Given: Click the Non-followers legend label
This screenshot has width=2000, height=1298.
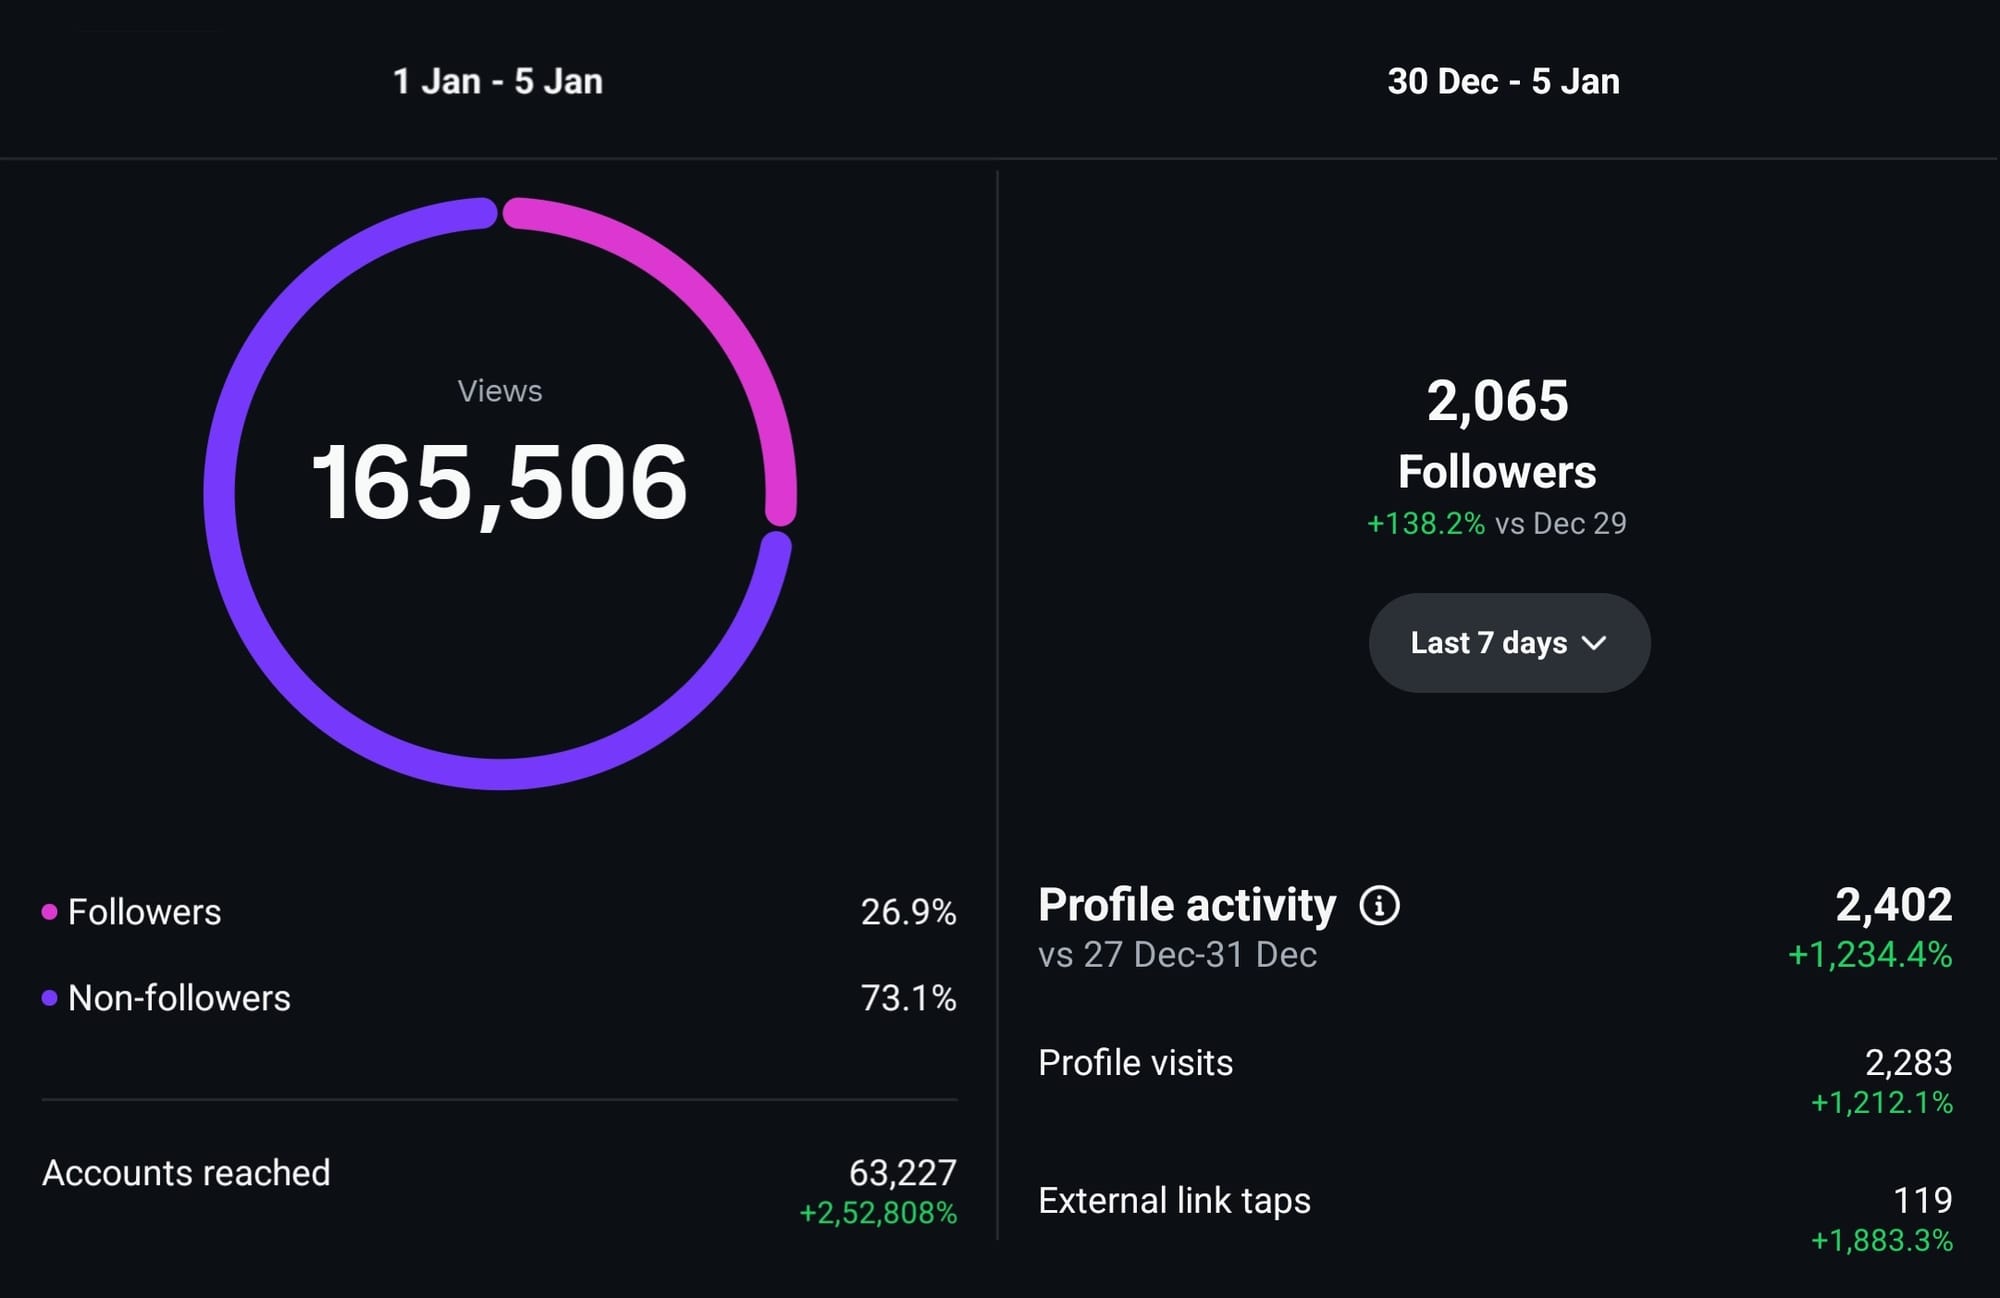Looking at the screenshot, I should [x=179, y=998].
